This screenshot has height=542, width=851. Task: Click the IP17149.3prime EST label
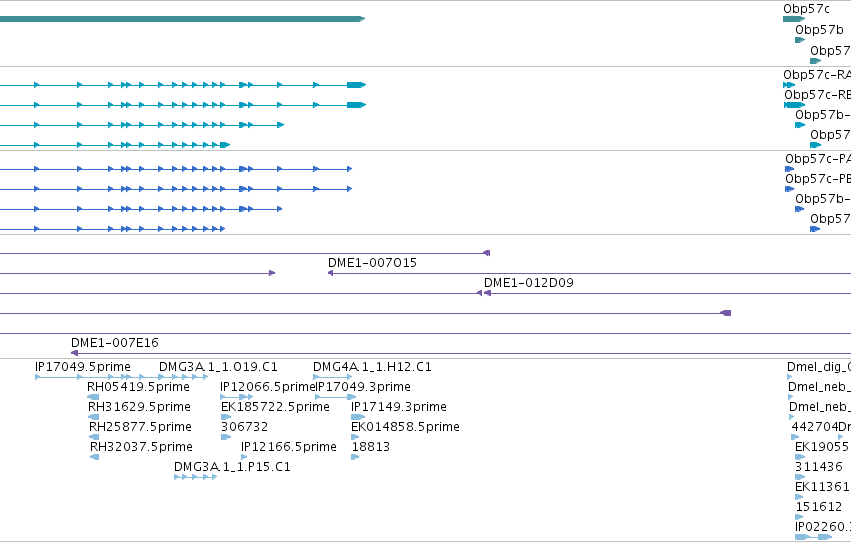point(399,407)
